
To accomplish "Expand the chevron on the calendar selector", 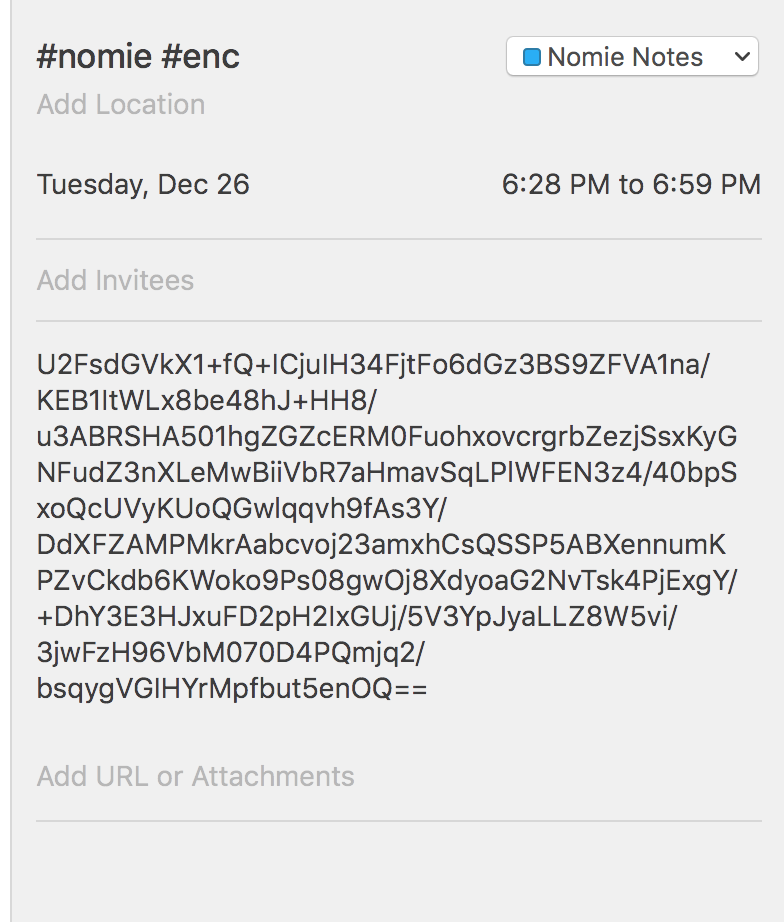I will pyautogui.click(x=742, y=57).
